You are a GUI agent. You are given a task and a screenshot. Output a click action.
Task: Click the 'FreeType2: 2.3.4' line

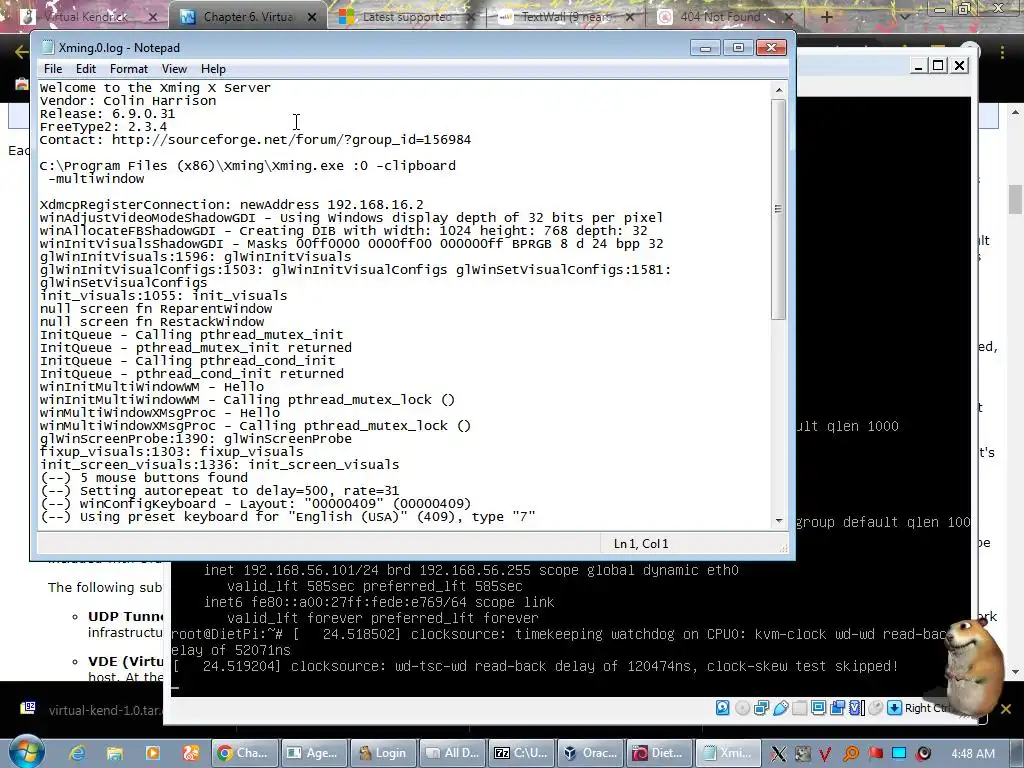coord(103,127)
